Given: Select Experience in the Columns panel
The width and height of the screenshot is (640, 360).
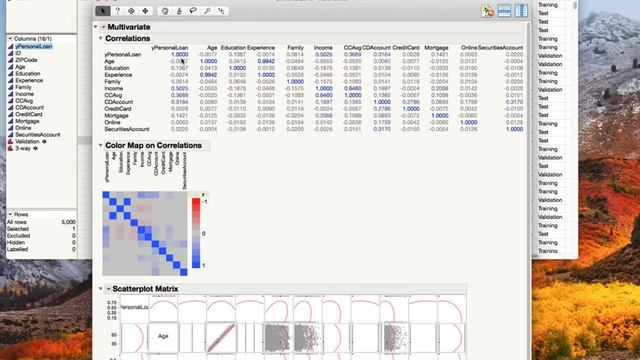Looking at the screenshot, I should click(29, 80).
